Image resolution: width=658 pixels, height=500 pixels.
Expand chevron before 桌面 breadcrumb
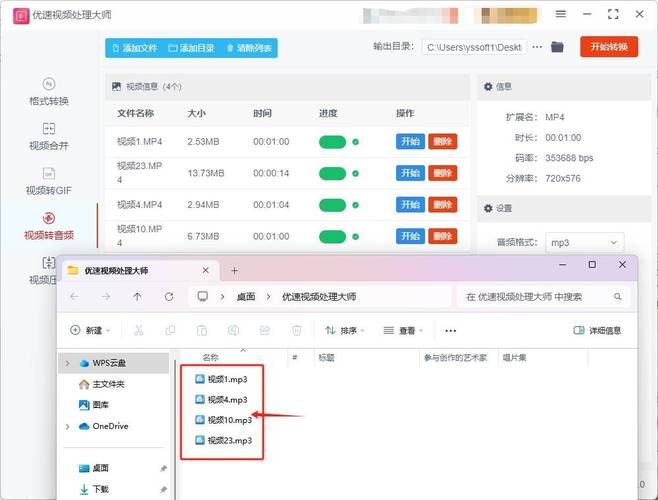point(222,297)
